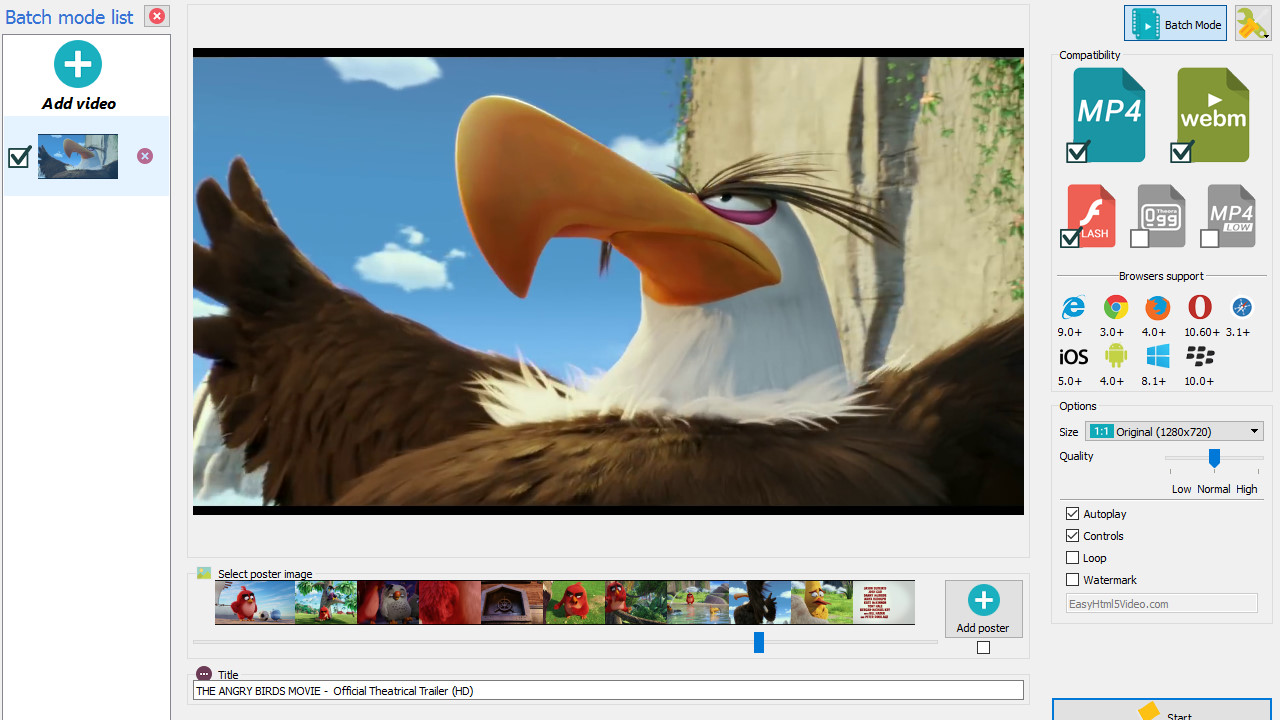The width and height of the screenshot is (1280, 720).
Task: Select the WebM format icon
Action: (x=1212, y=114)
